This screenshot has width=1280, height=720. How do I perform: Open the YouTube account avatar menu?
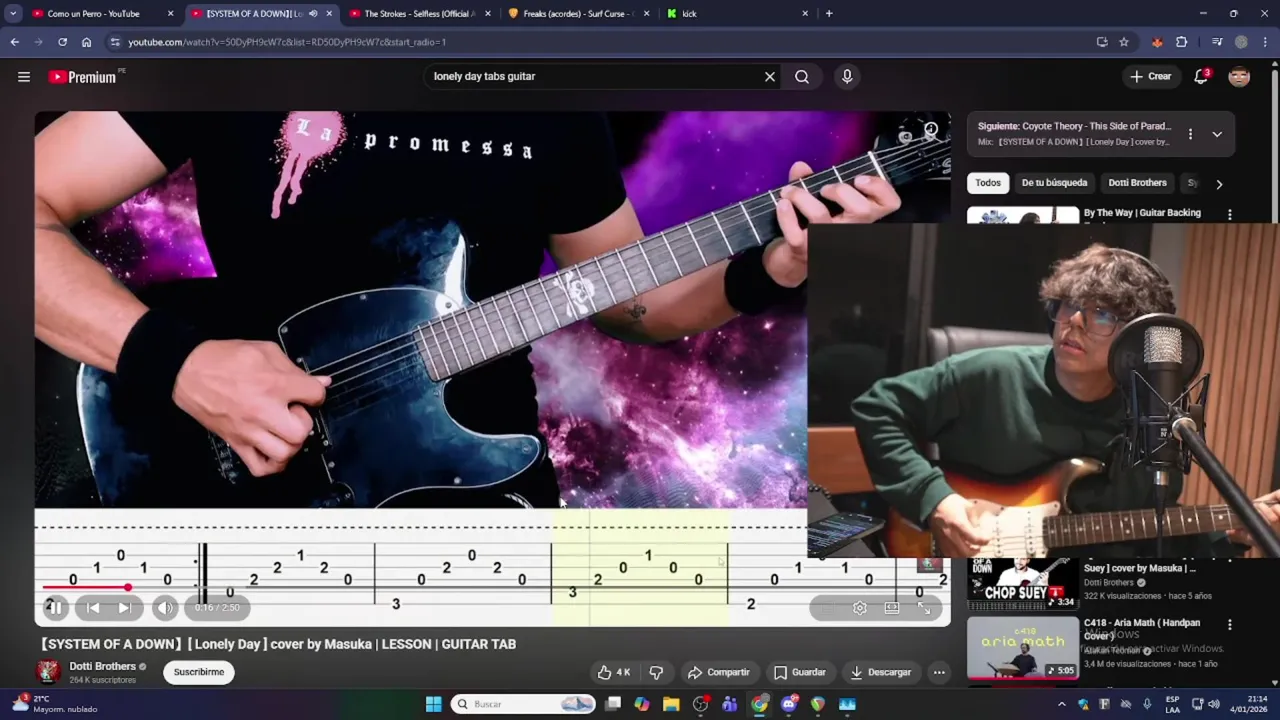point(1239,77)
